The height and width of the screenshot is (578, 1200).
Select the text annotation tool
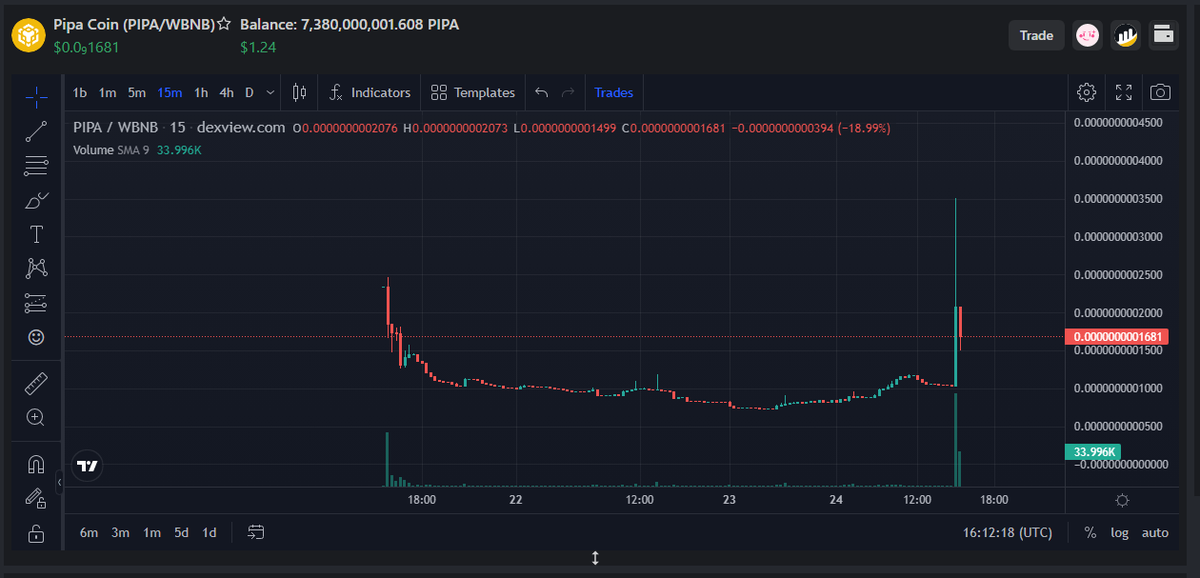tap(36, 234)
